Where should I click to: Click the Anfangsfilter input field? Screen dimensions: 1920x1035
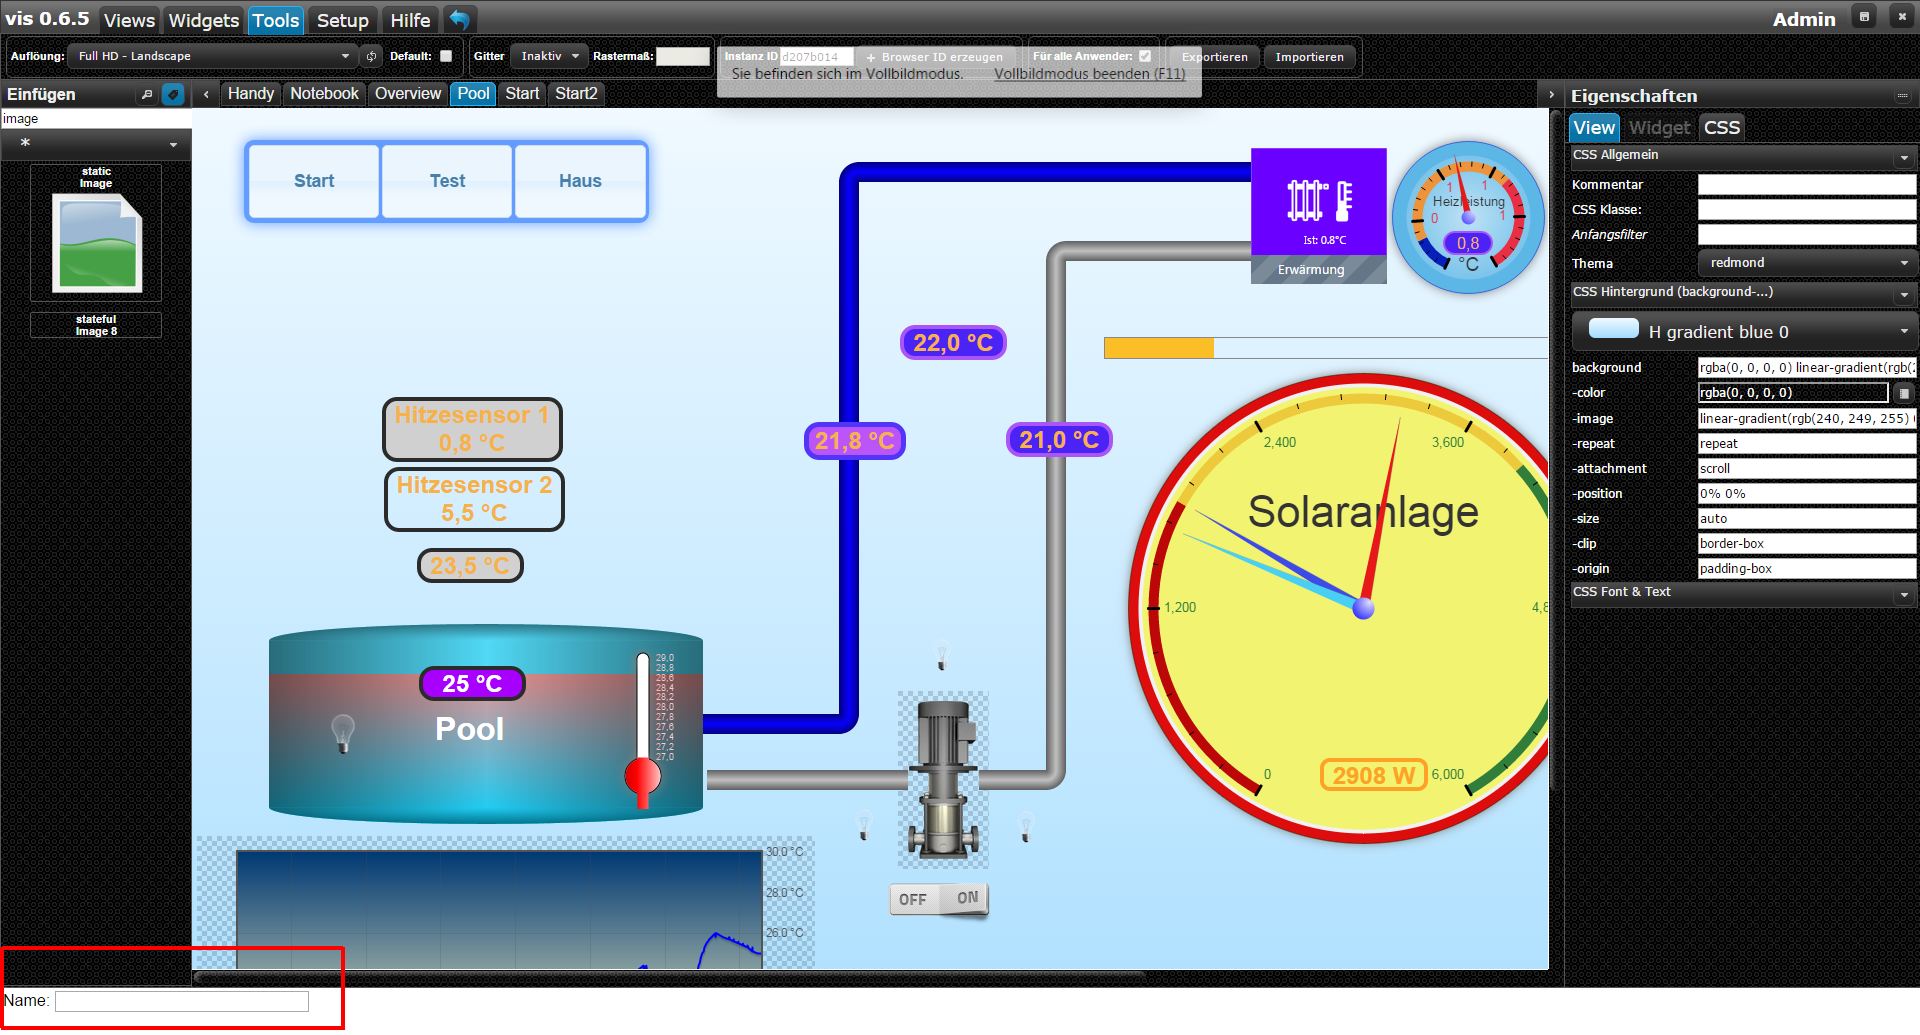tap(1807, 235)
